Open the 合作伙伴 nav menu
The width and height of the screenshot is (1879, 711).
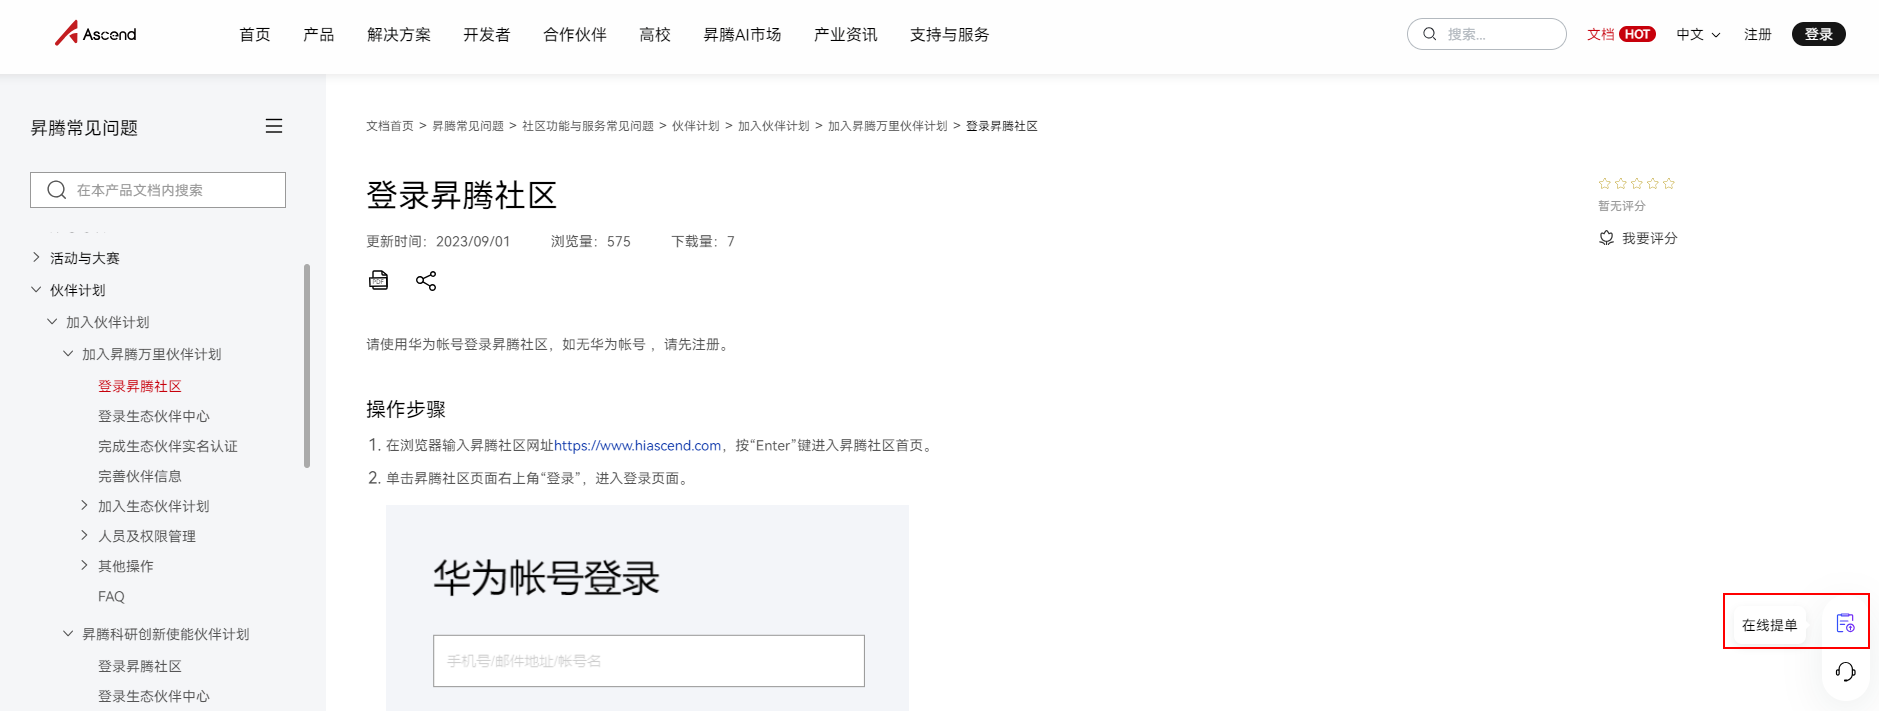point(575,34)
